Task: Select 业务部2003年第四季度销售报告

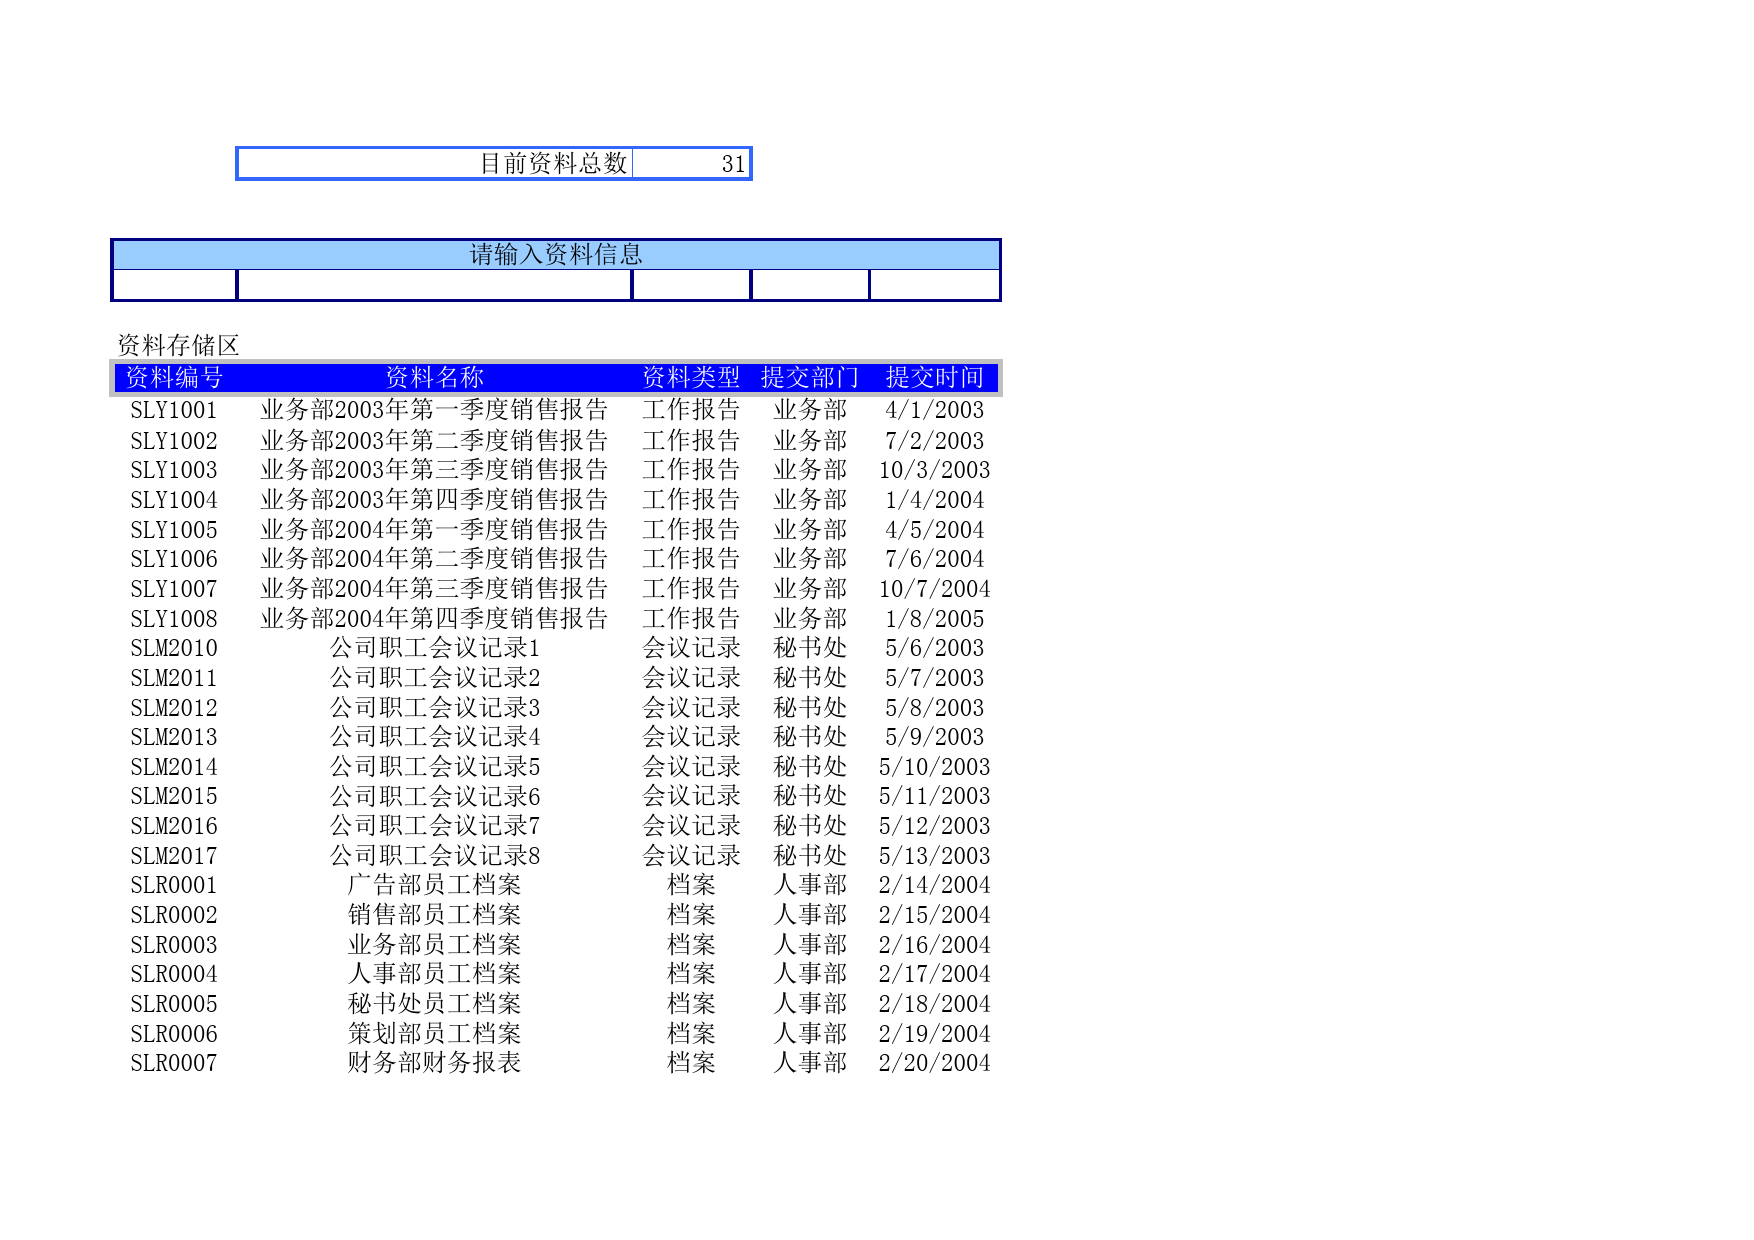Action: pos(435,500)
